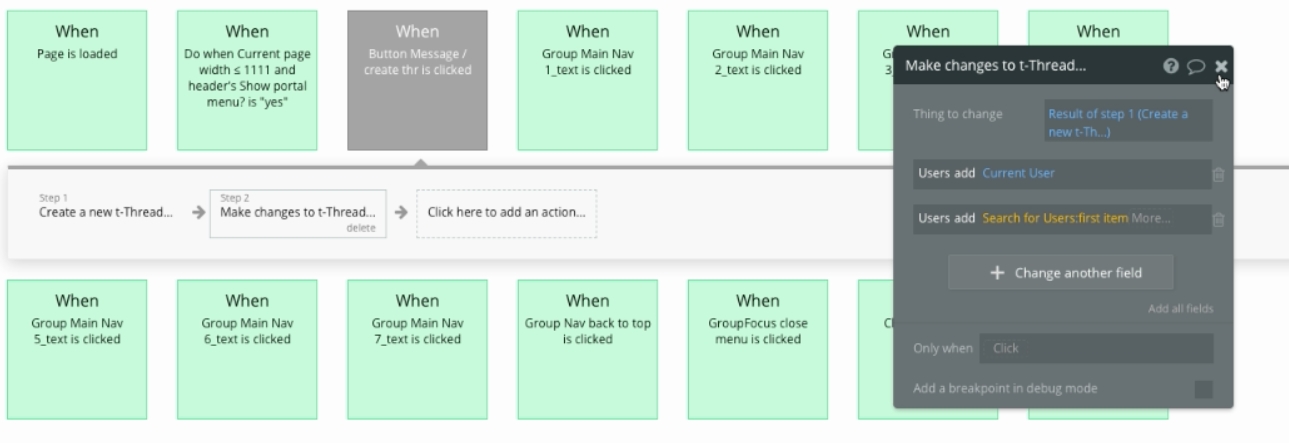Select Step 1 Create a new t-Thread
The height and width of the screenshot is (443, 1289).
(x=105, y=212)
